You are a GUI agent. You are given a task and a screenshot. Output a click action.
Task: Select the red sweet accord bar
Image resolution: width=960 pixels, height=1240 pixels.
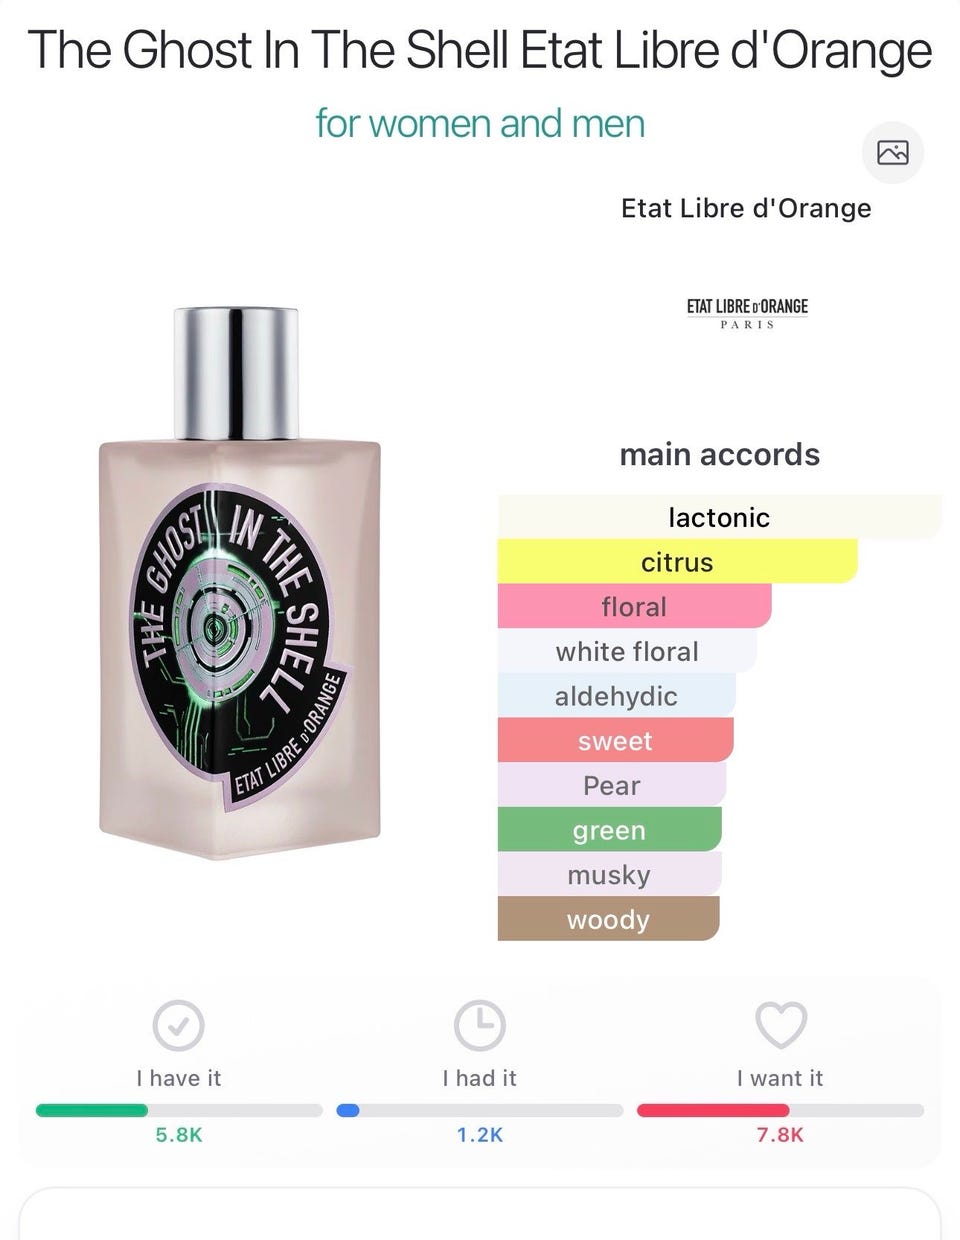(x=616, y=741)
